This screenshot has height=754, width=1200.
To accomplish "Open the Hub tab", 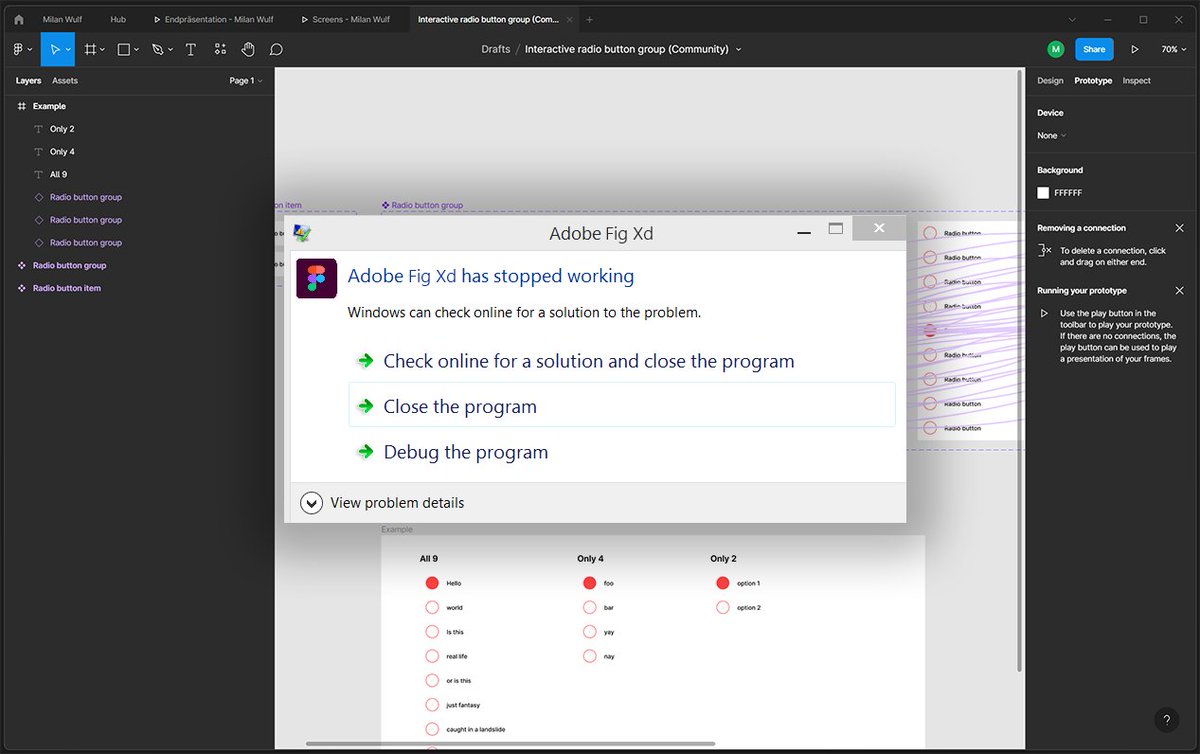I will click(118, 19).
